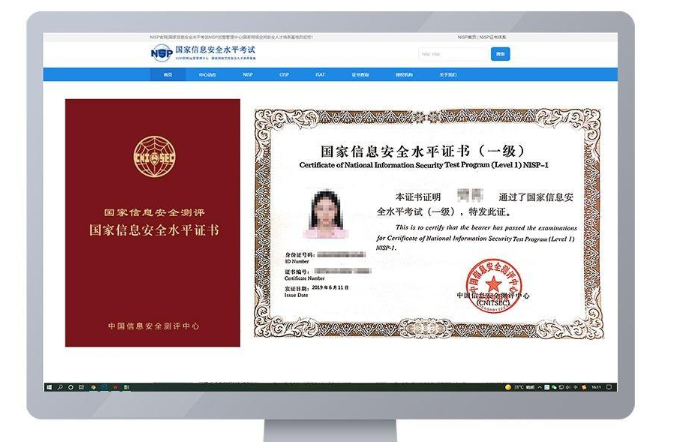Click the NISP logo in the site header
The width and height of the screenshot is (692, 442).
[x=161, y=53]
